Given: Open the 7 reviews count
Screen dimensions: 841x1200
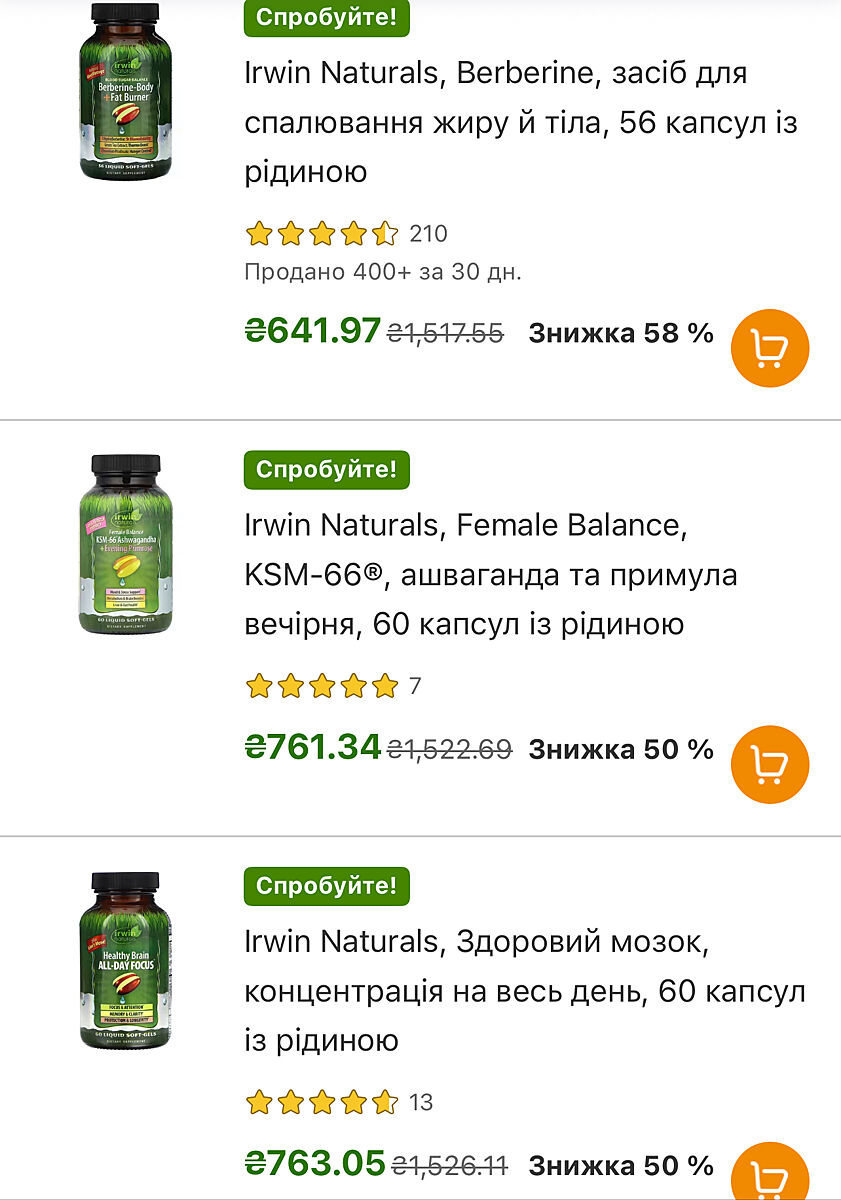Looking at the screenshot, I should 415,686.
